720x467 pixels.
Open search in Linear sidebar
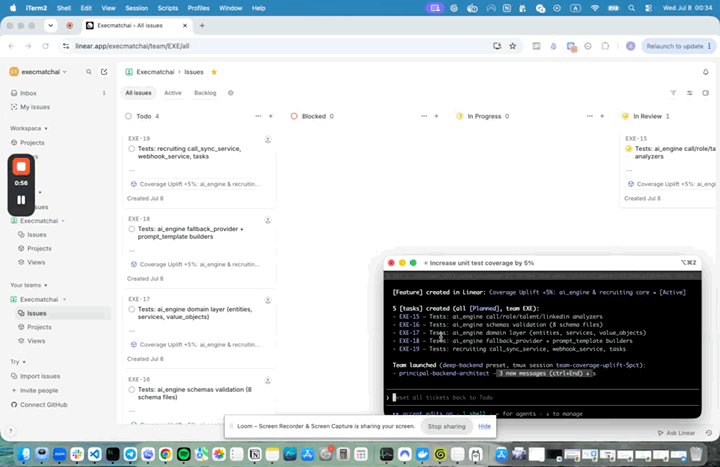(89, 72)
